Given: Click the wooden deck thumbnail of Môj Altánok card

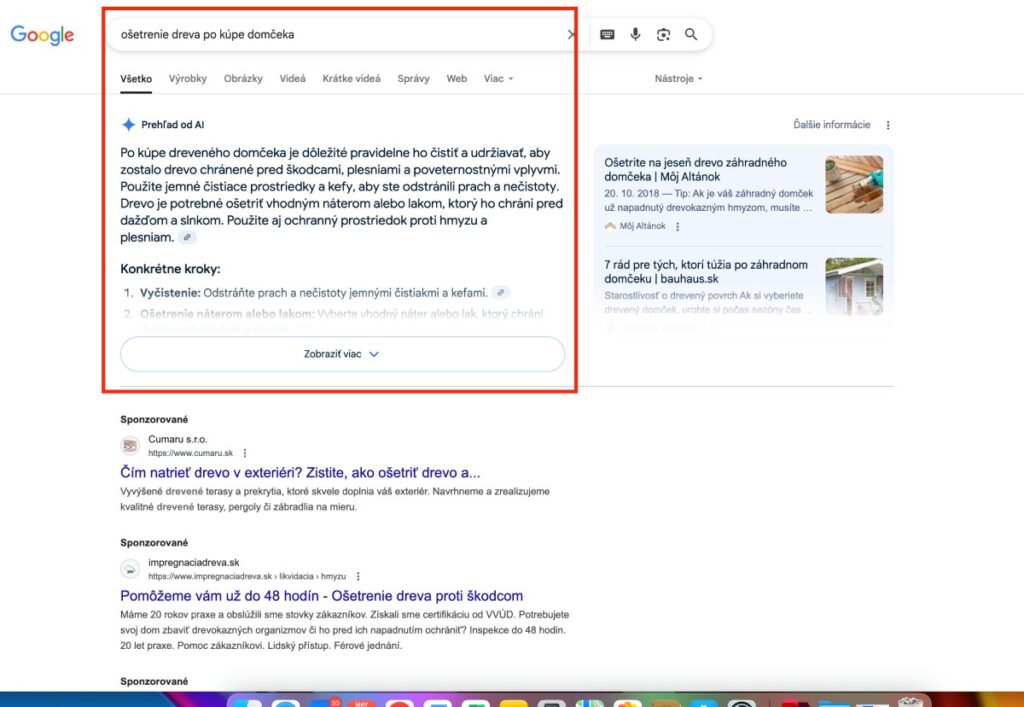Looking at the screenshot, I should pyautogui.click(x=854, y=184).
